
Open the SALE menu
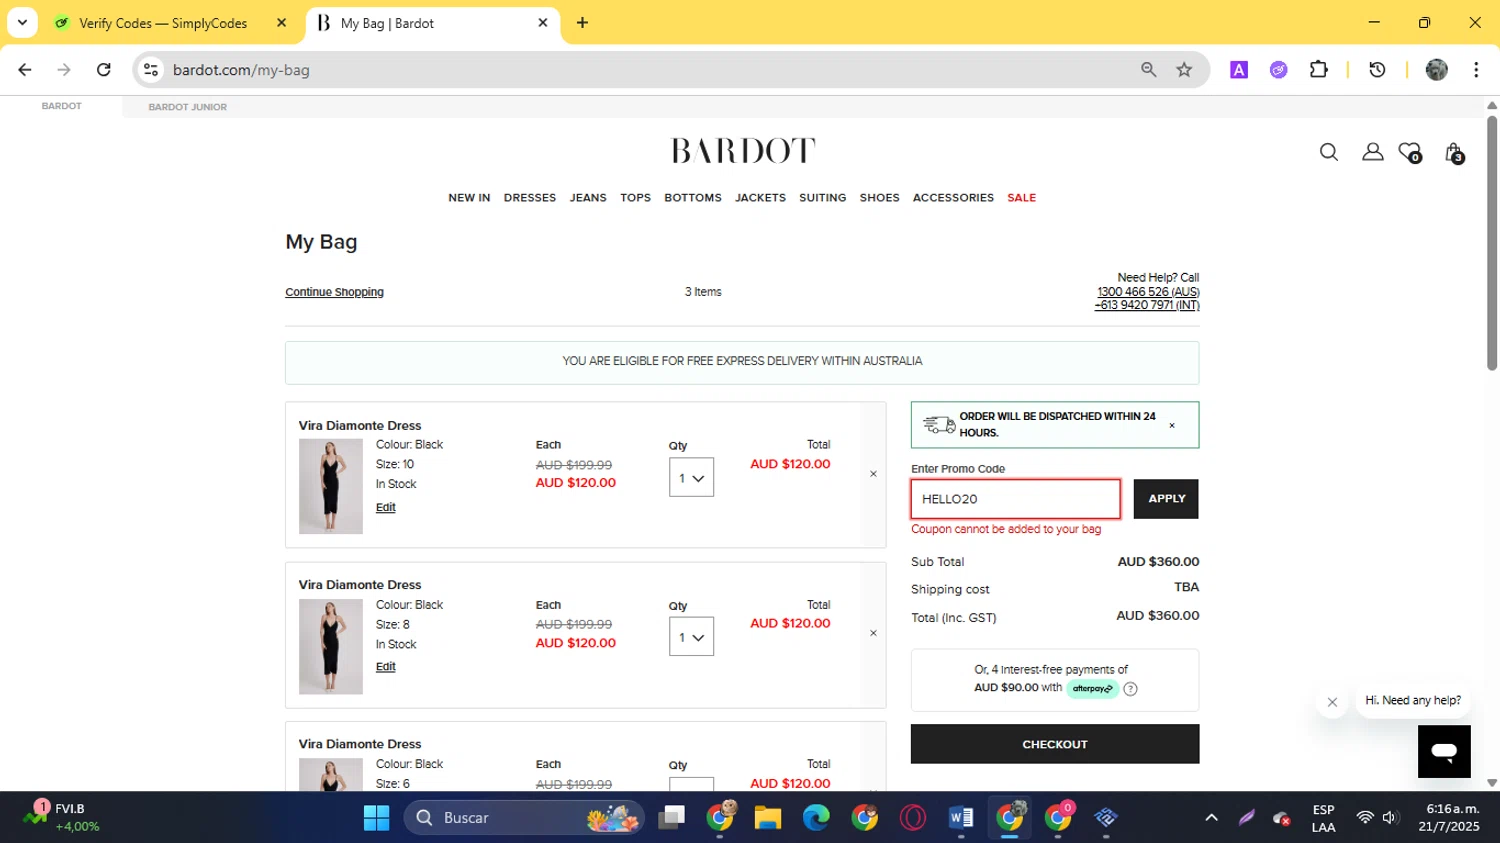(1021, 198)
